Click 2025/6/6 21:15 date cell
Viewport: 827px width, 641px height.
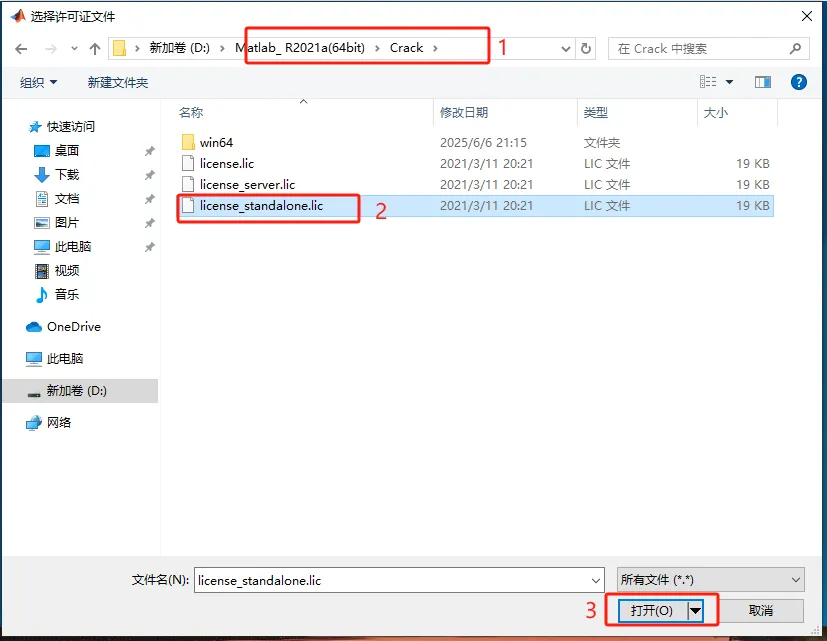[483, 142]
